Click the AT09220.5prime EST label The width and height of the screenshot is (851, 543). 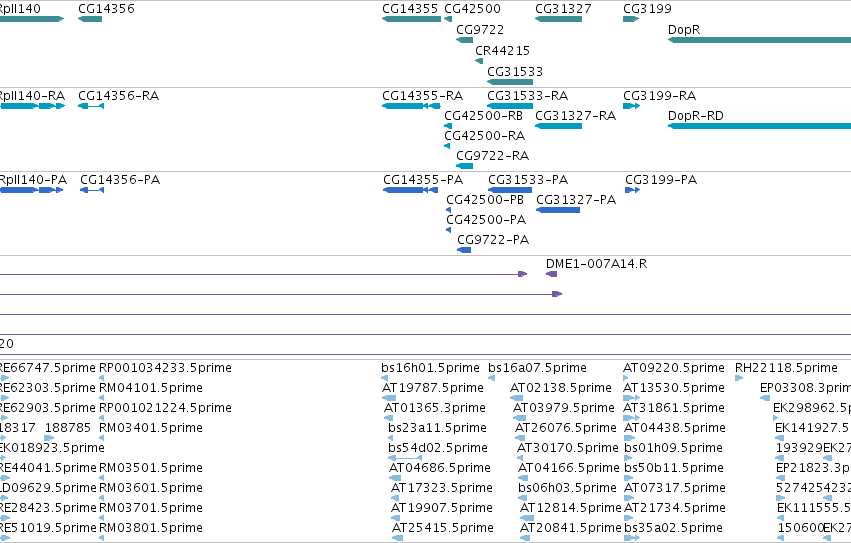[674, 368]
